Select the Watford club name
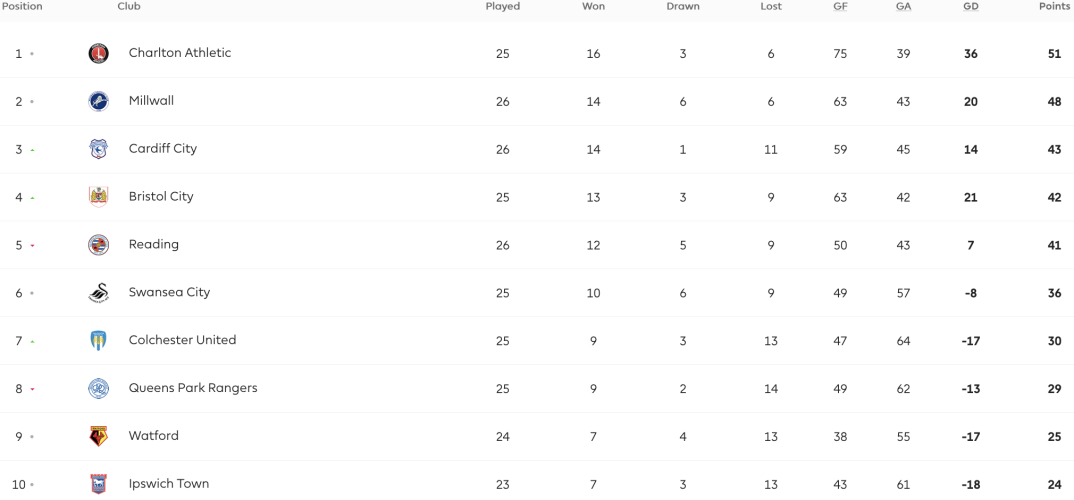 [153, 436]
